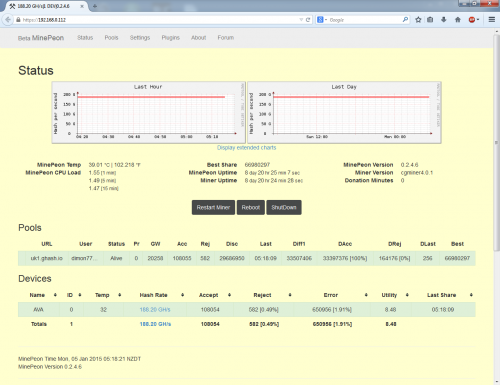Viewport: 500px width, 385px height.
Task: Click Totals row 188.20 GH/s link
Action: point(155,324)
